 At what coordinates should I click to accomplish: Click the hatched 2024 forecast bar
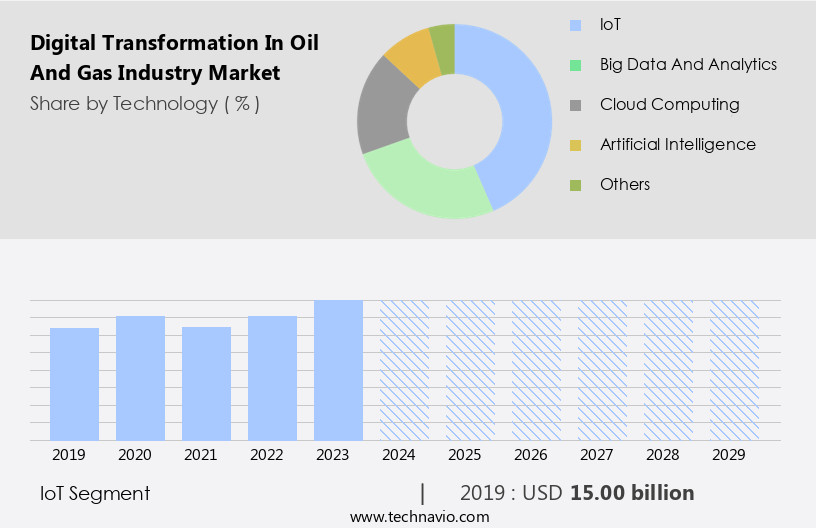(x=404, y=370)
